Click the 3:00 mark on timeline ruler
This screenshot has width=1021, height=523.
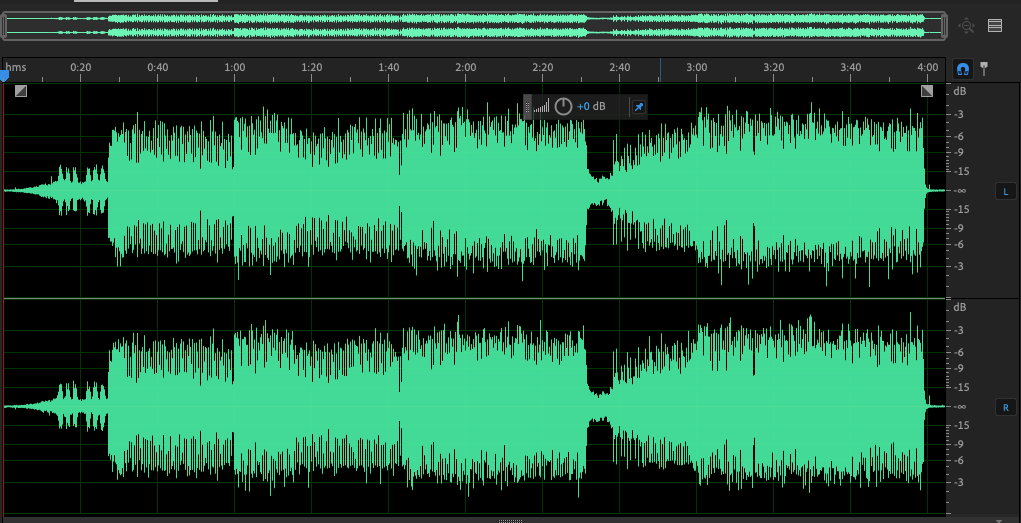click(696, 67)
